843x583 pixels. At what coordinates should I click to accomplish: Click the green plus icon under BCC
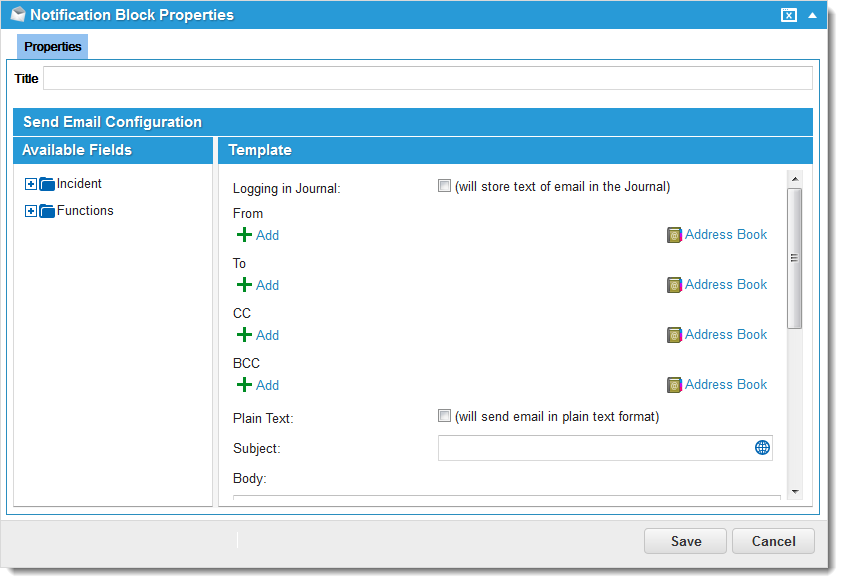(244, 385)
